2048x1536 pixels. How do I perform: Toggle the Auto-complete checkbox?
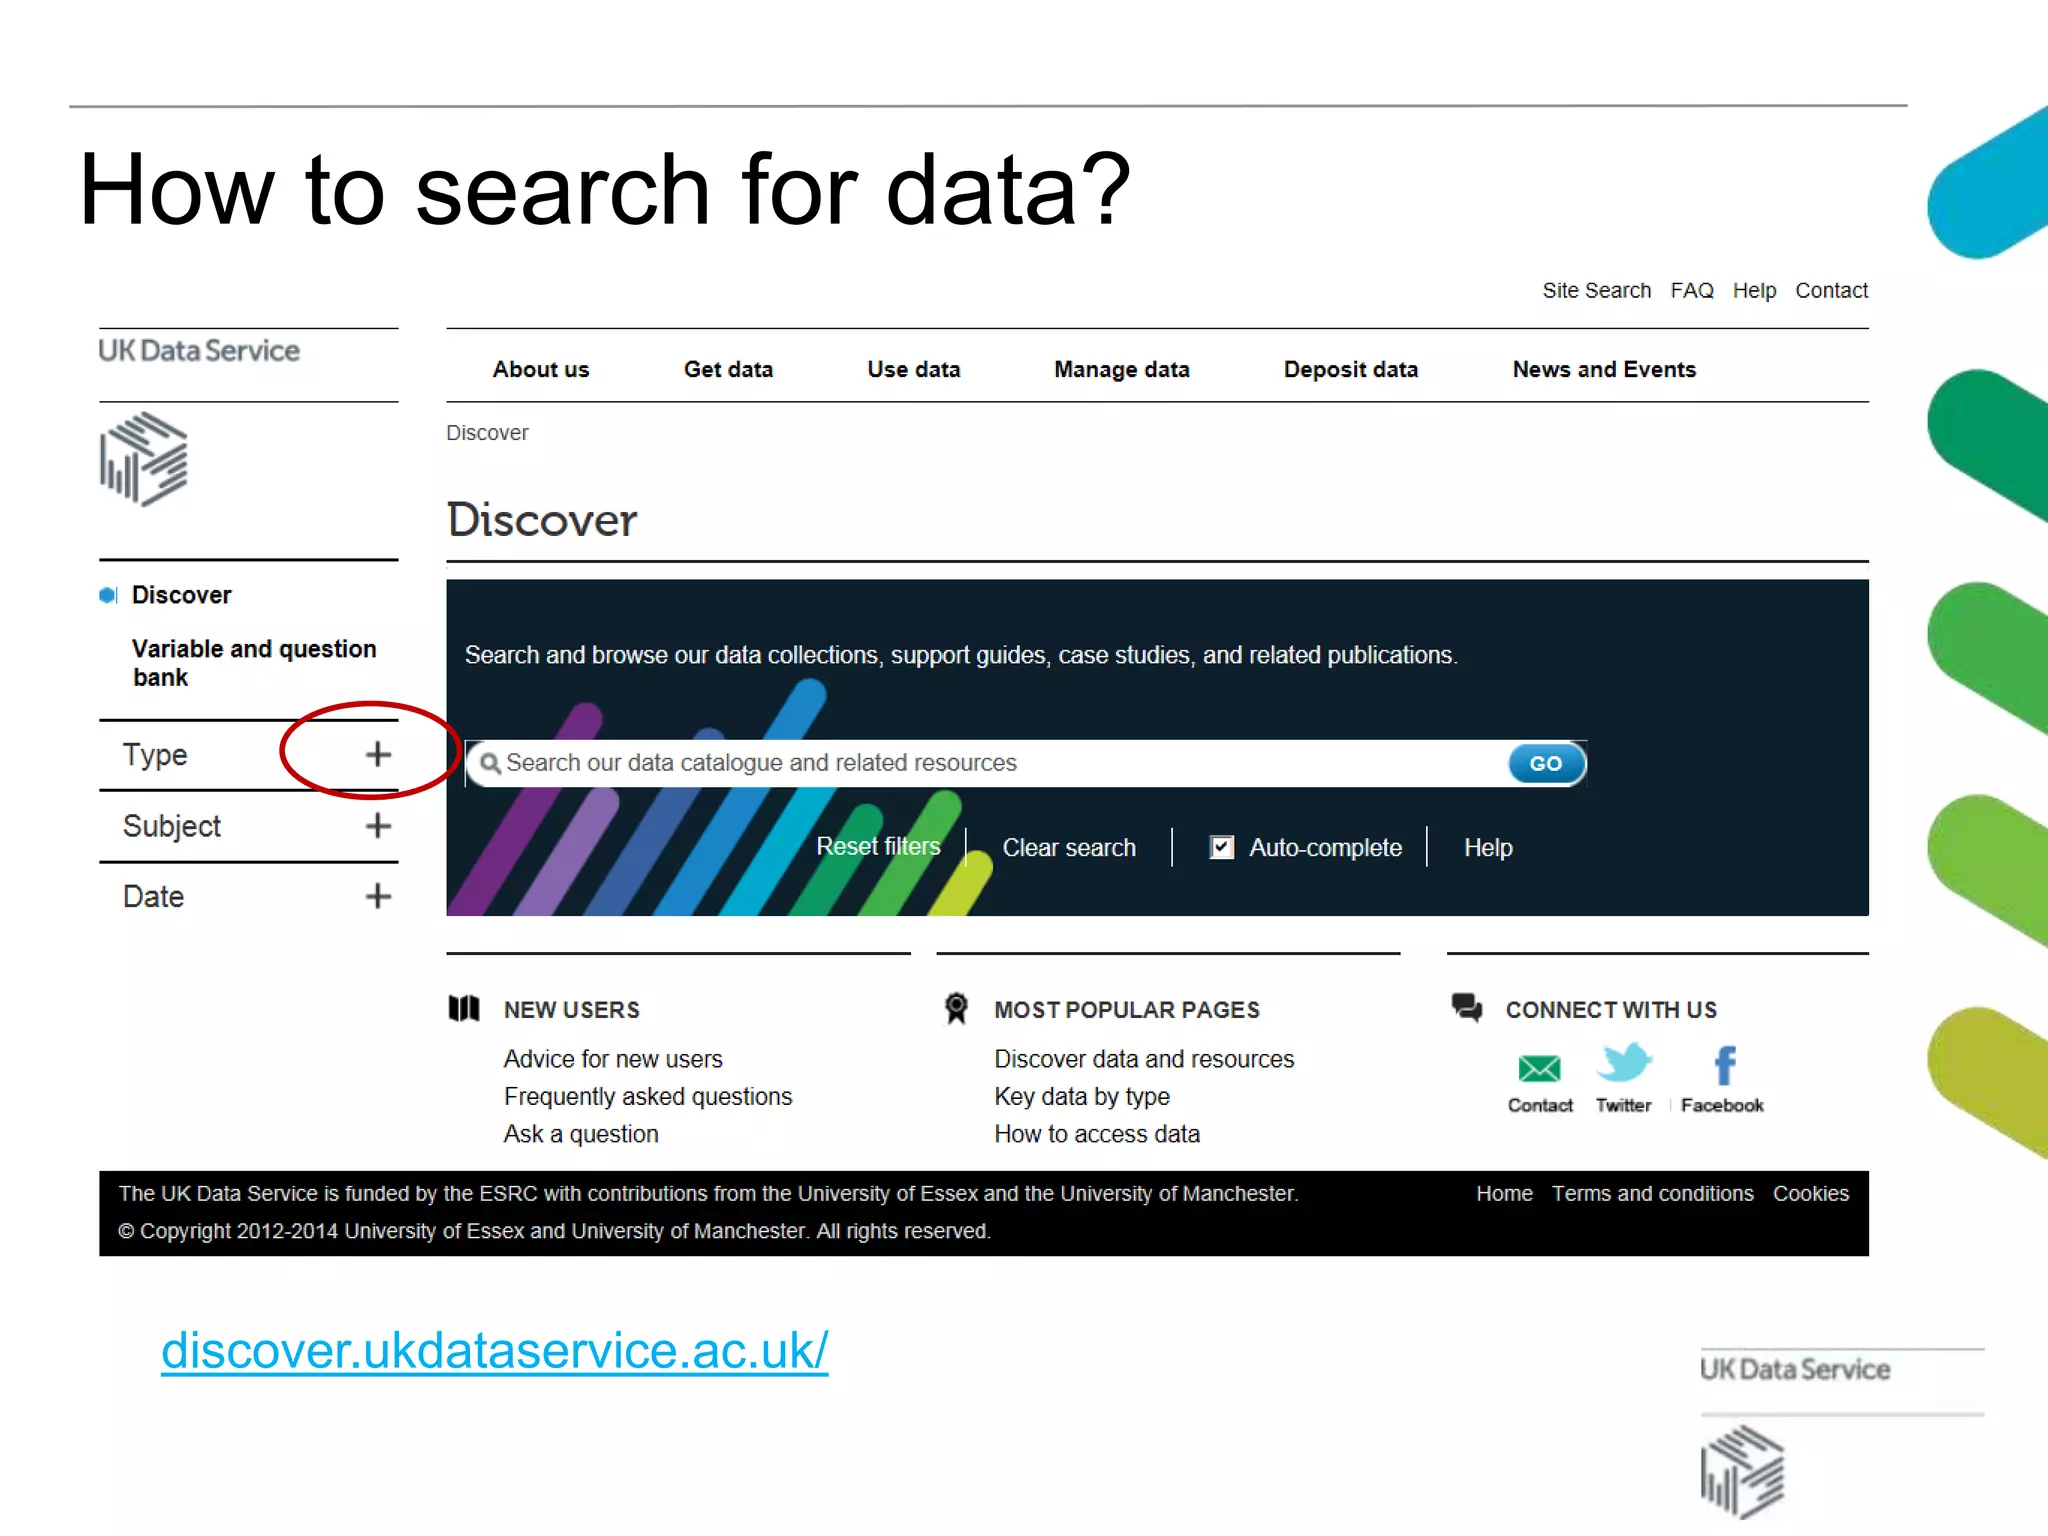(x=1221, y=847)
